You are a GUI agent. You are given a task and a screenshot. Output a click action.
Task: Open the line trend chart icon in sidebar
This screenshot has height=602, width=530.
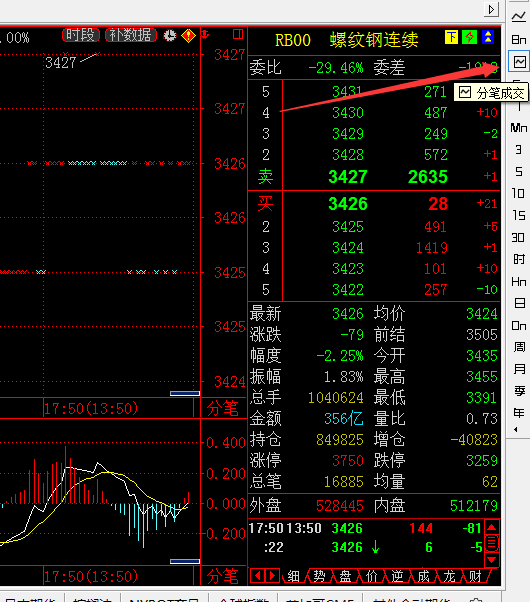(518, 17)
